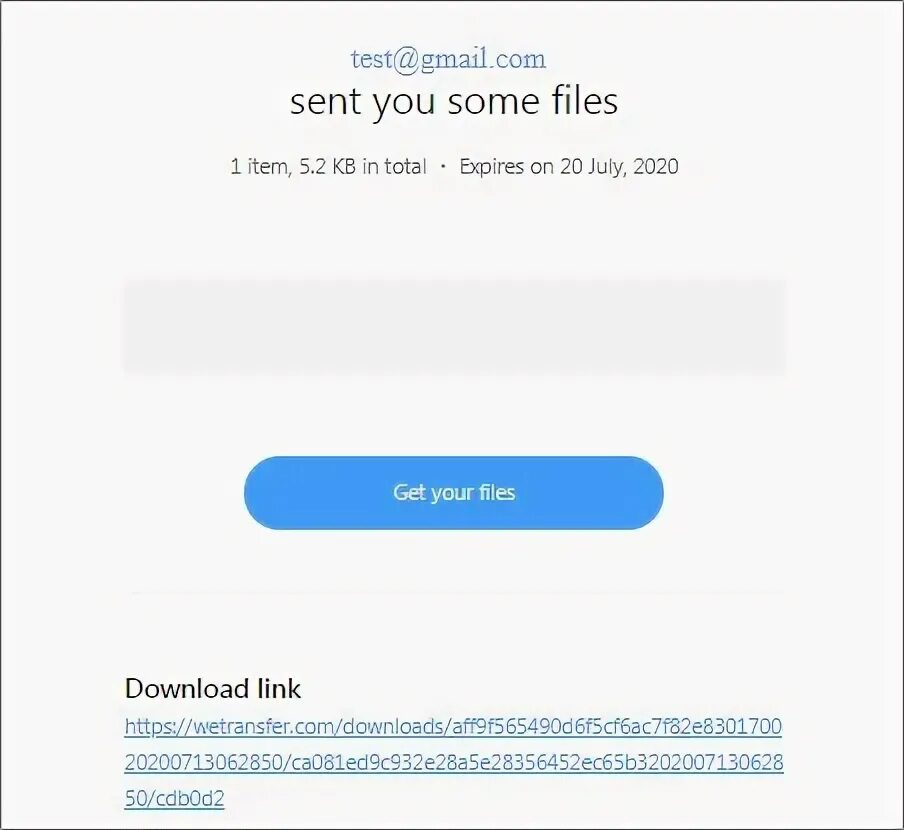
Task: Click the 'Download link' heading
Action: (213, 688)
